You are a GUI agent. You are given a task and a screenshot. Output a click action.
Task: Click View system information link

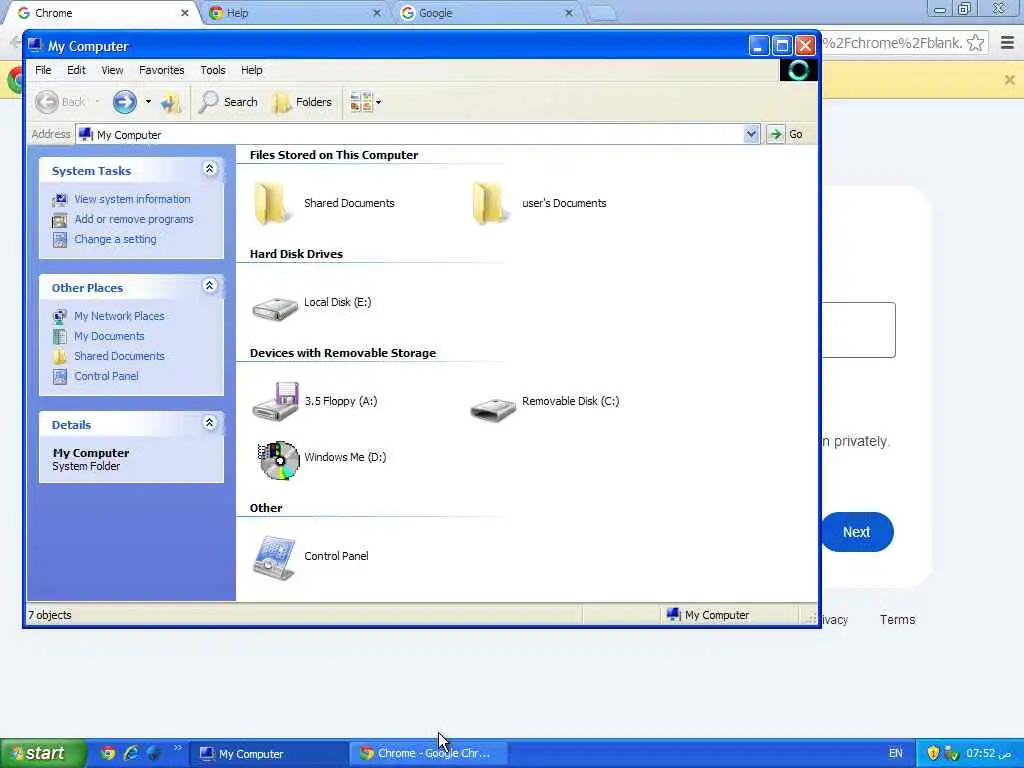[132, 199]
